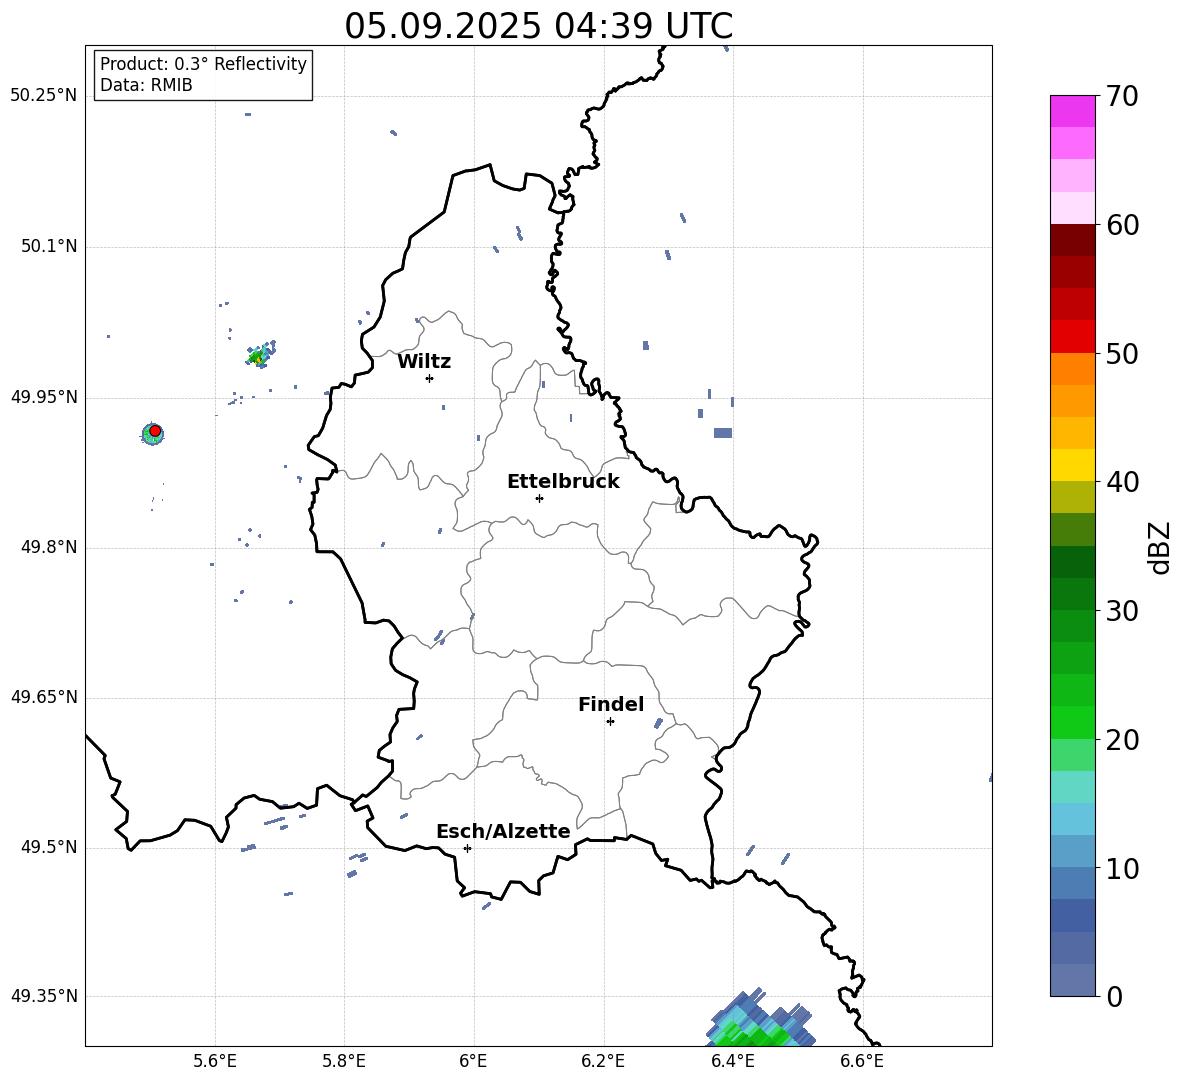This screenshot has width=1184, height=1081.
Task: Click the 6.6°E longitude label
Action: 862,1061
